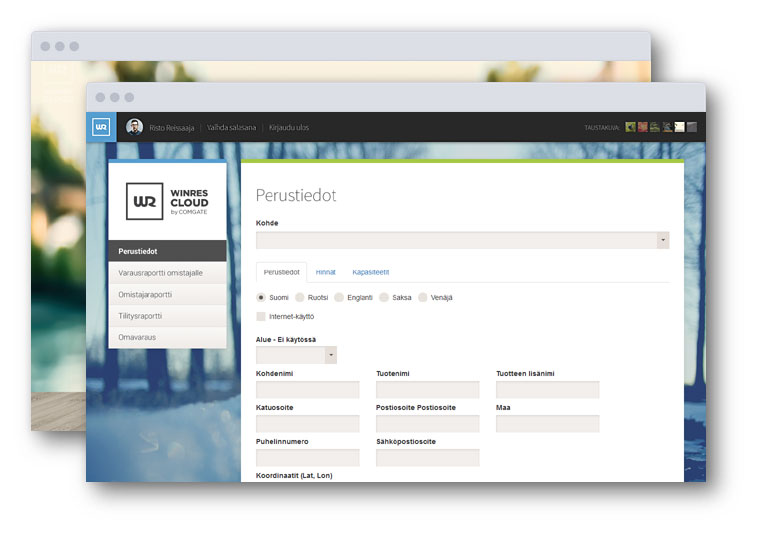Click the Sähköpostiosoite input field
The width and height of the screenshot is (758, 534).
428,458
